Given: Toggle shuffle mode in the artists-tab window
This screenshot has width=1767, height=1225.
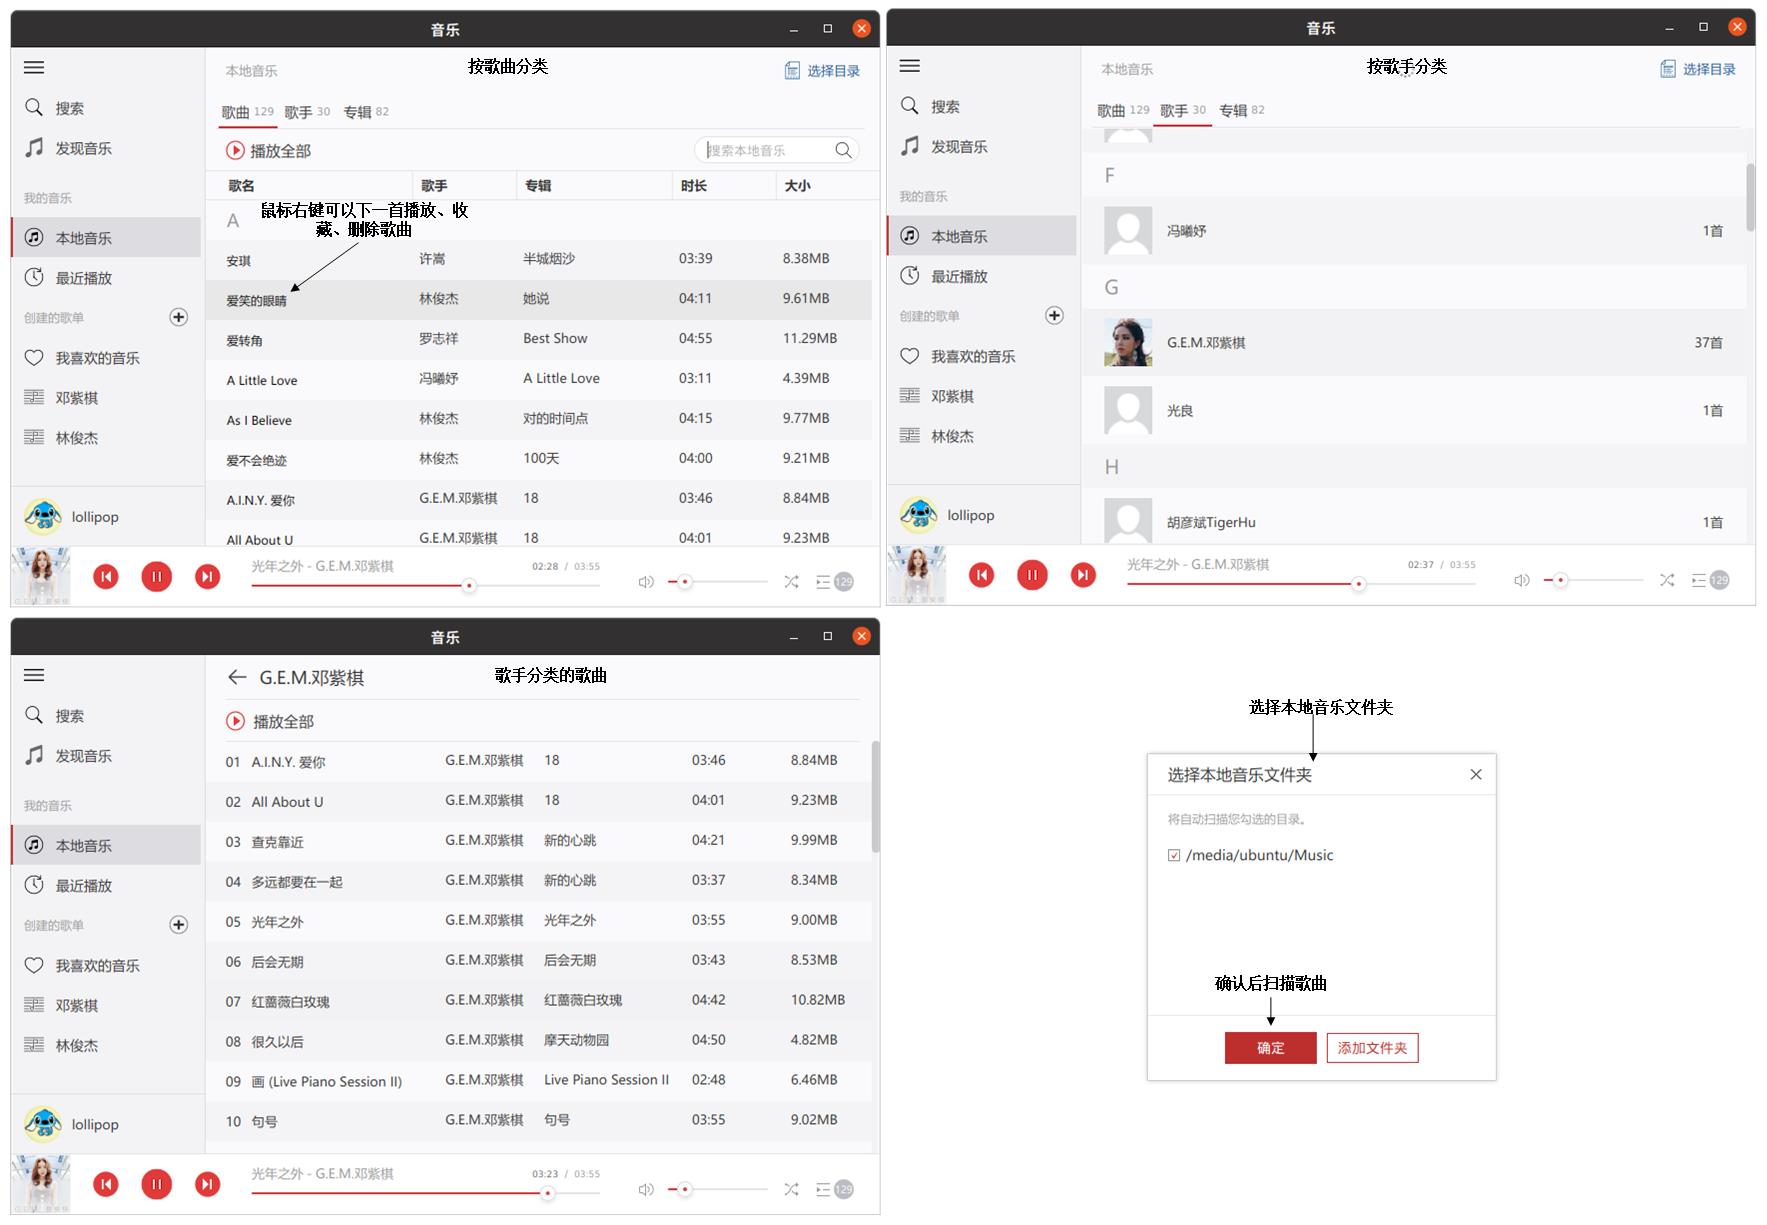Looking at the screenshot, I should 1667,580.
